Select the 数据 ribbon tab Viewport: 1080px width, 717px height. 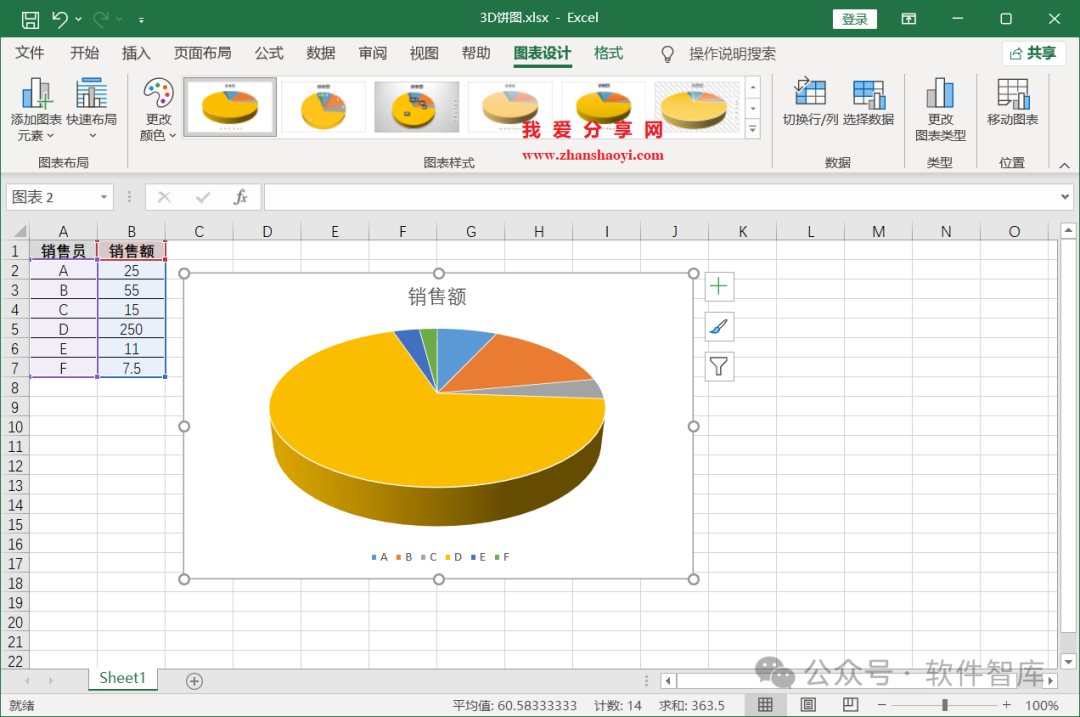tap(321, 54)
